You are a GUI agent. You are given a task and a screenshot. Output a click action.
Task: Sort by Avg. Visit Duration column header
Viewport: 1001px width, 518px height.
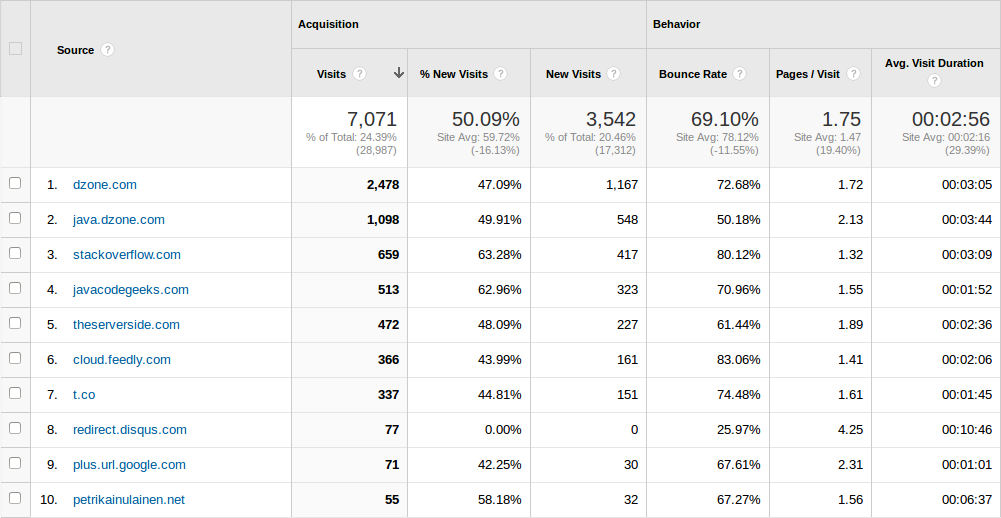coord(934,63)
